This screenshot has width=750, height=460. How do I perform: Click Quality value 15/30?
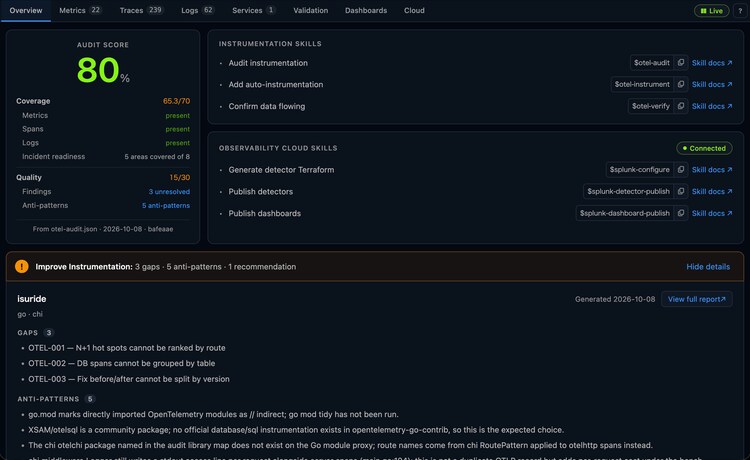pos(179,177)
